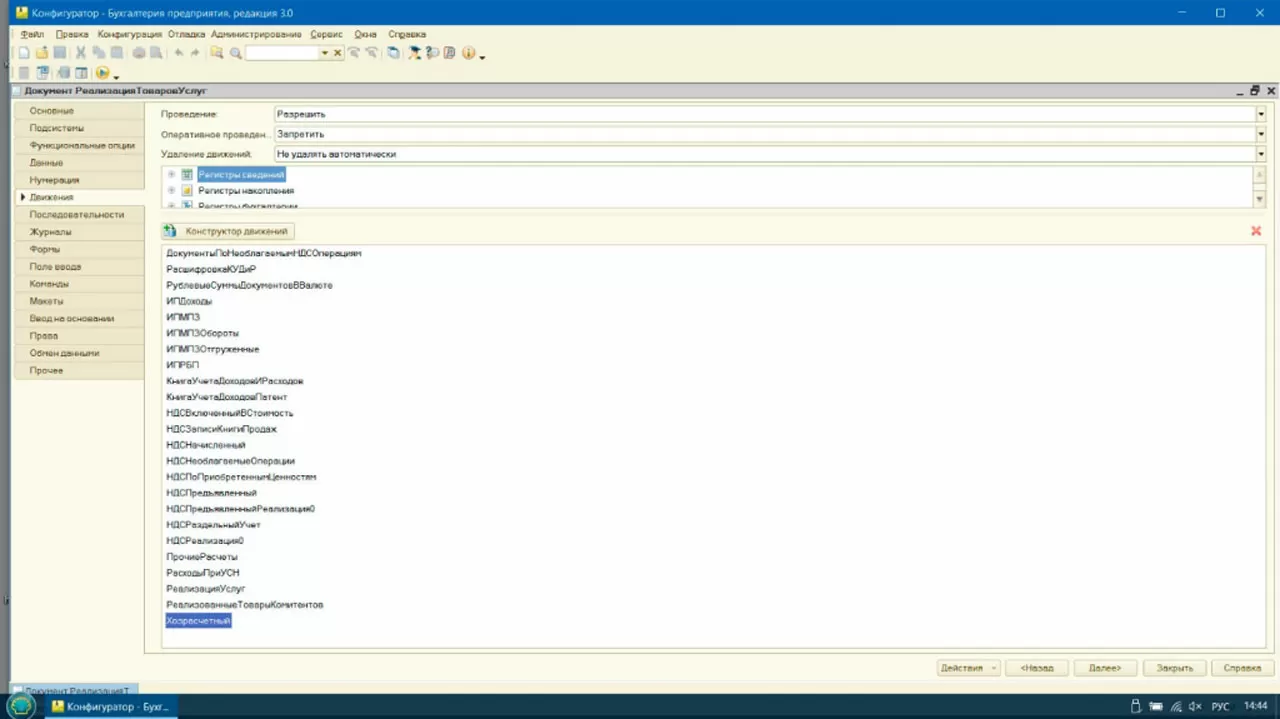The image size is (1280, 719).
Task: Click the New document toolbar icon
Action: pos(24,53)
